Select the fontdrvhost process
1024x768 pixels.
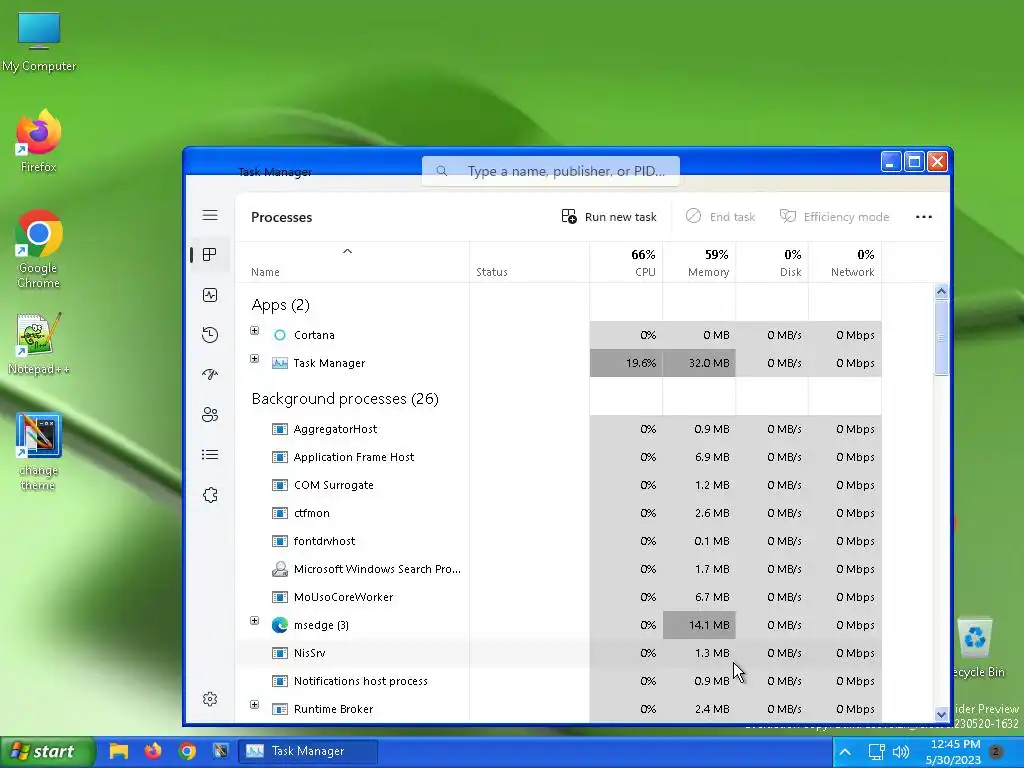[558, 541]
